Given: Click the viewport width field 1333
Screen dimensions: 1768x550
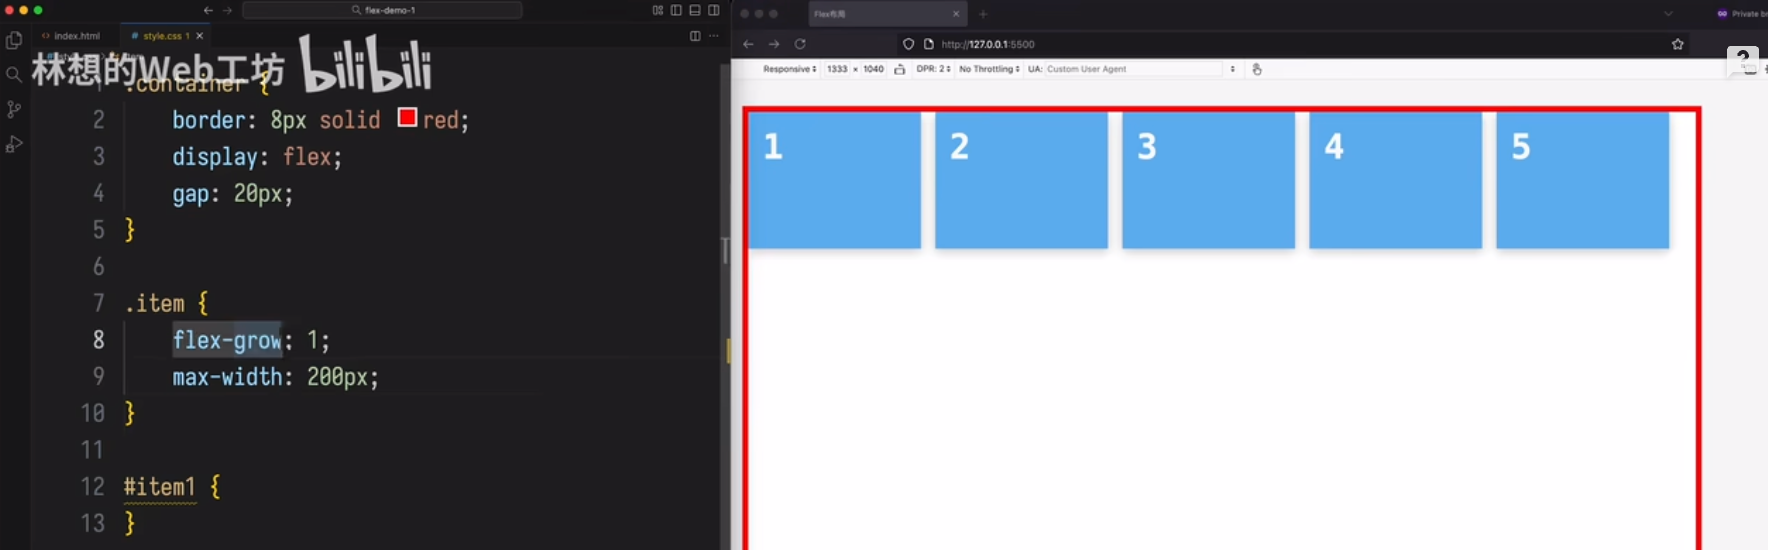Looking at the screenshot, I should tap(837, 69).
